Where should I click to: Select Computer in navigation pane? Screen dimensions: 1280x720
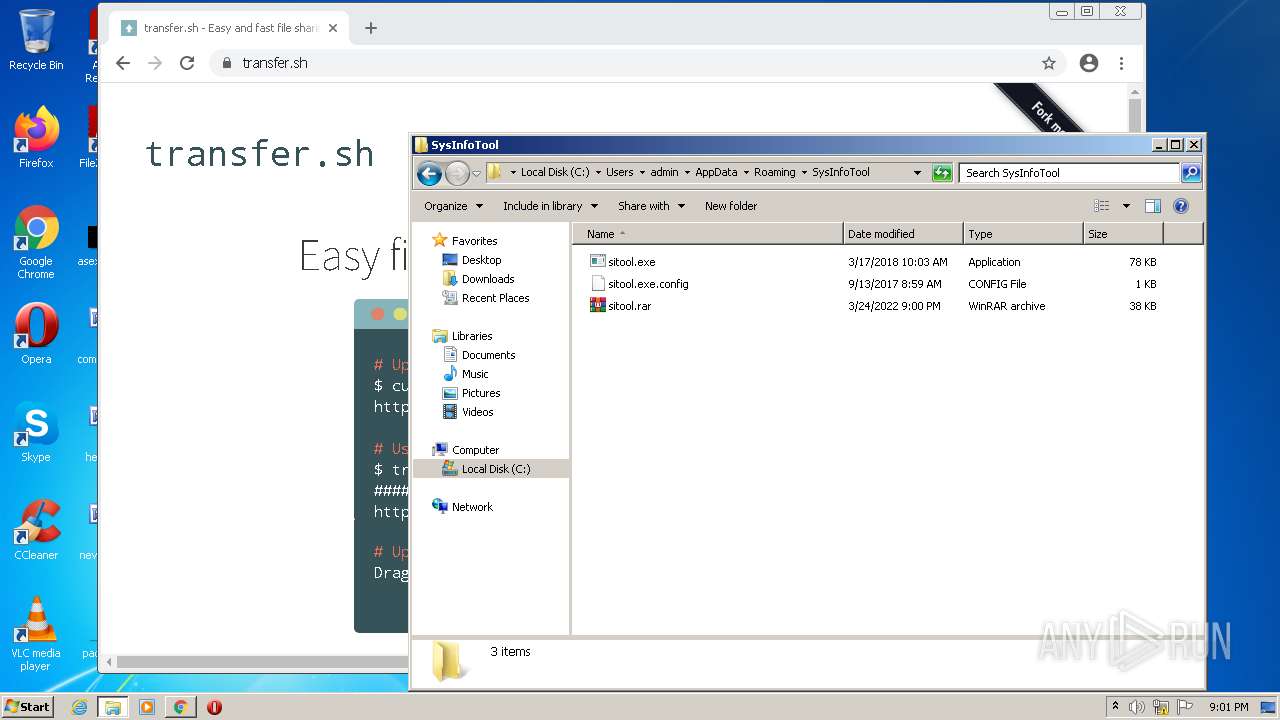(465, 450)
